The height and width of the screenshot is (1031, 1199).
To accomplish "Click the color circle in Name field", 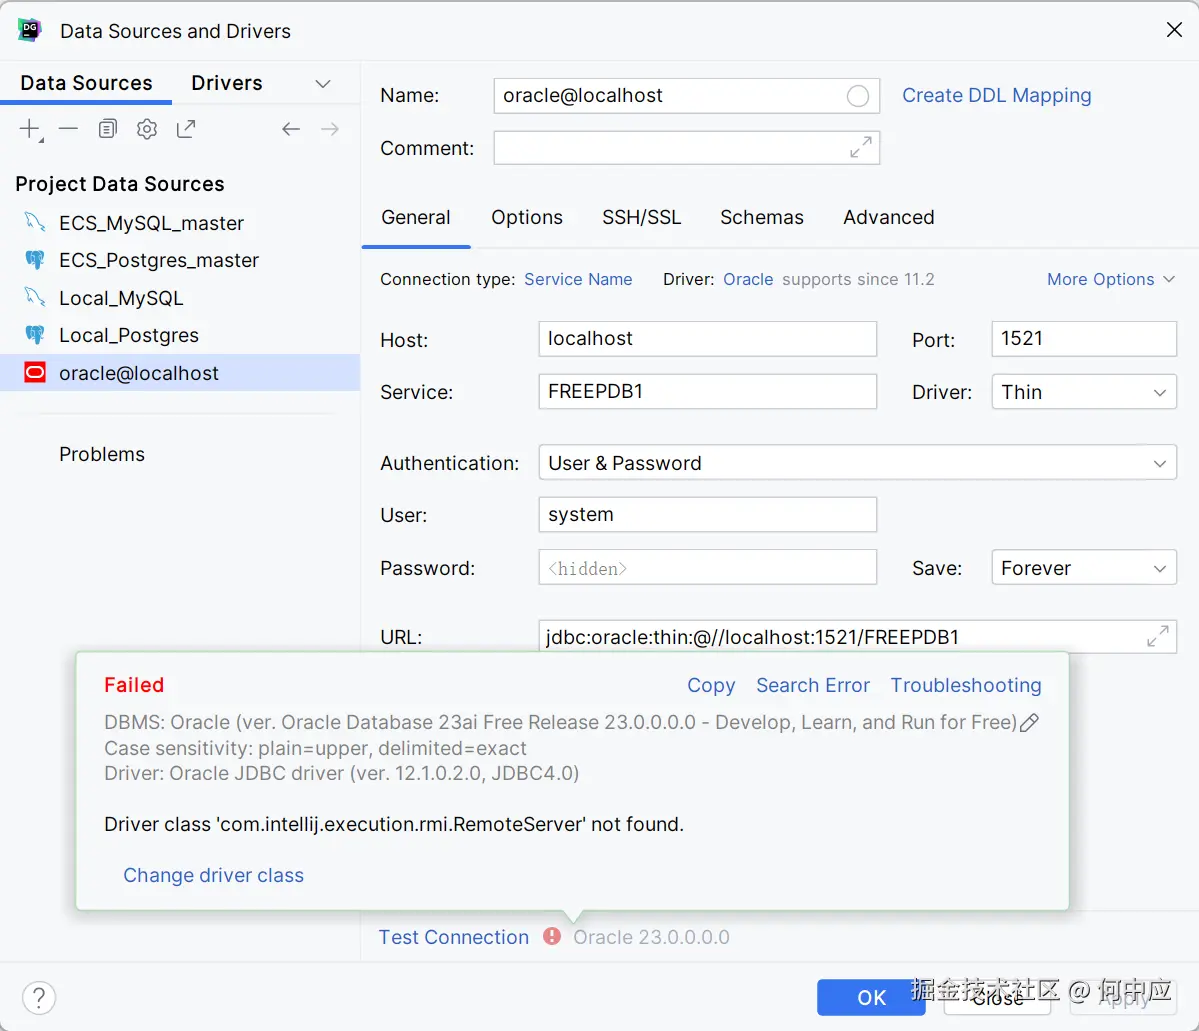I will 858,96.
